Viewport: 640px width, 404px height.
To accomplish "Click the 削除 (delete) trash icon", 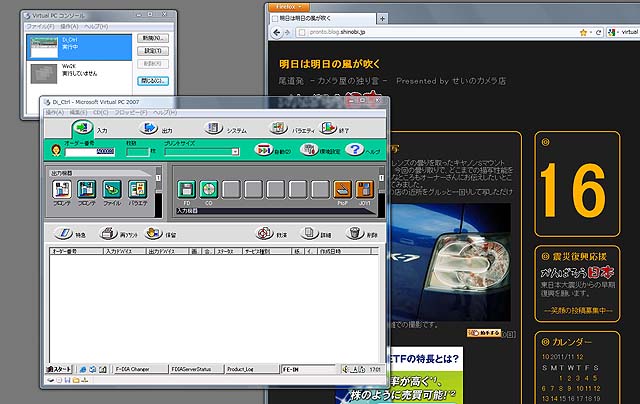I will coord(354,233).
